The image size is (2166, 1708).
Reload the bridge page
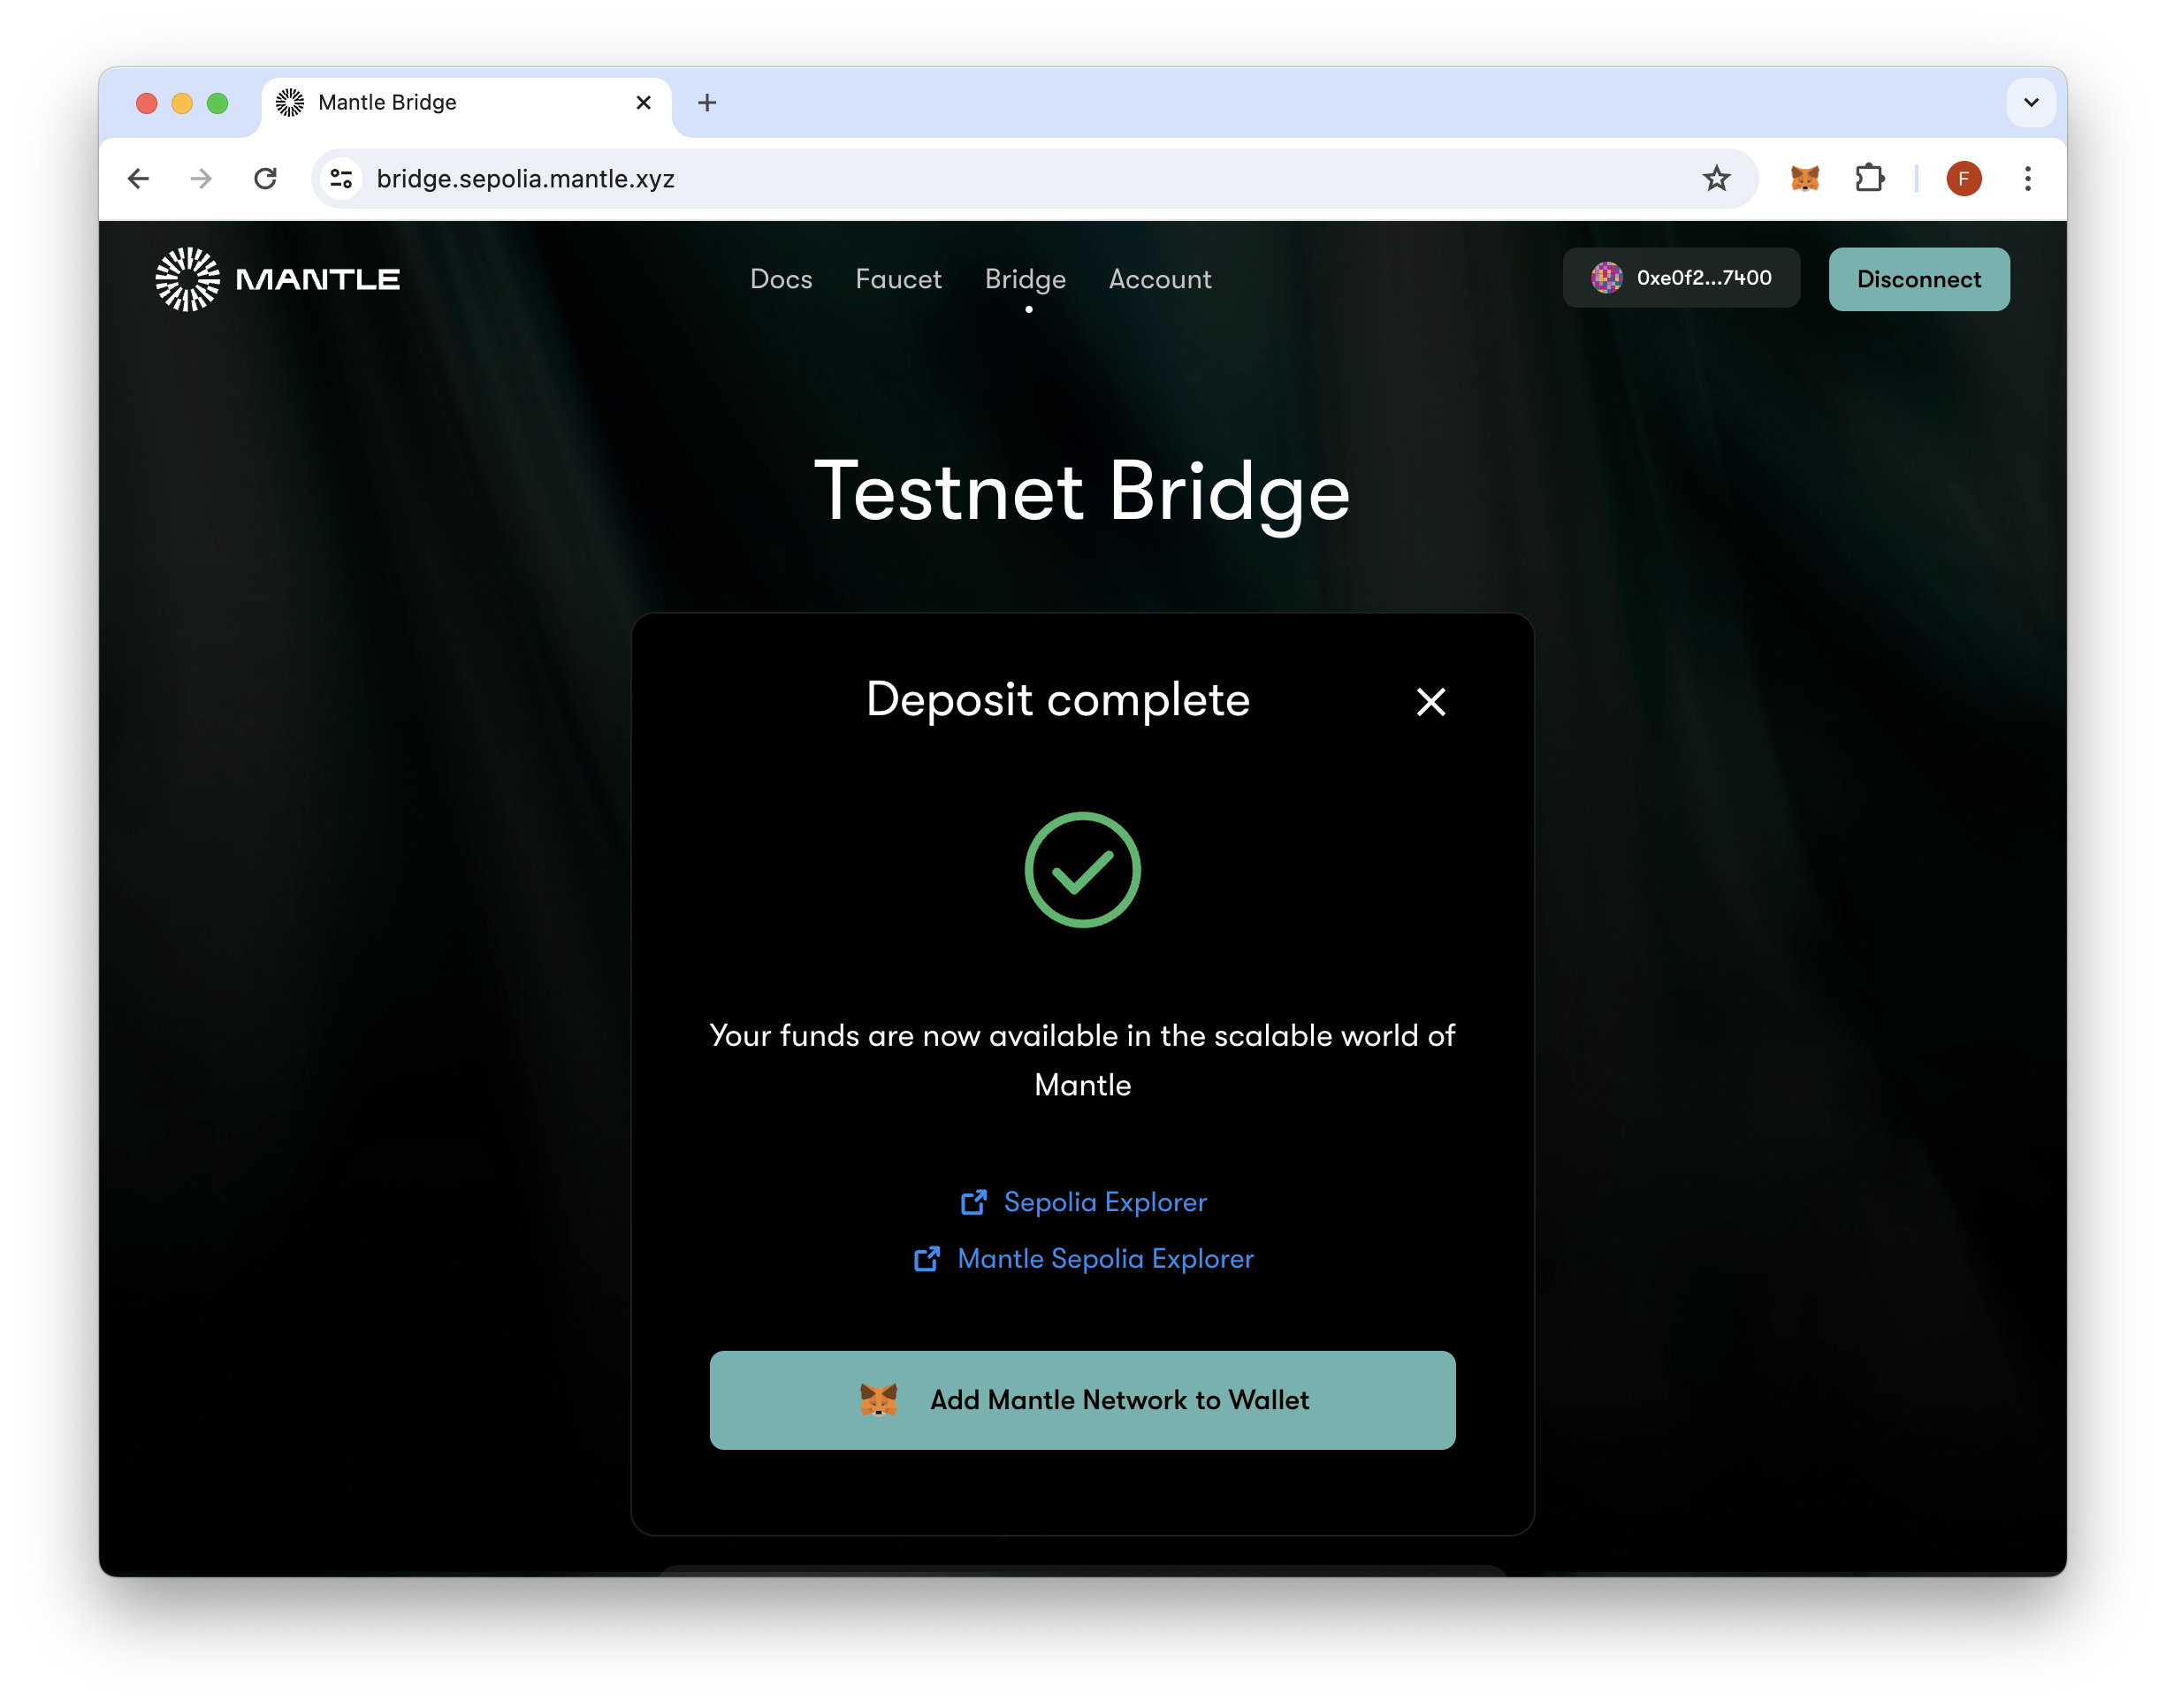pyautogui.click(x=265, y=179)
